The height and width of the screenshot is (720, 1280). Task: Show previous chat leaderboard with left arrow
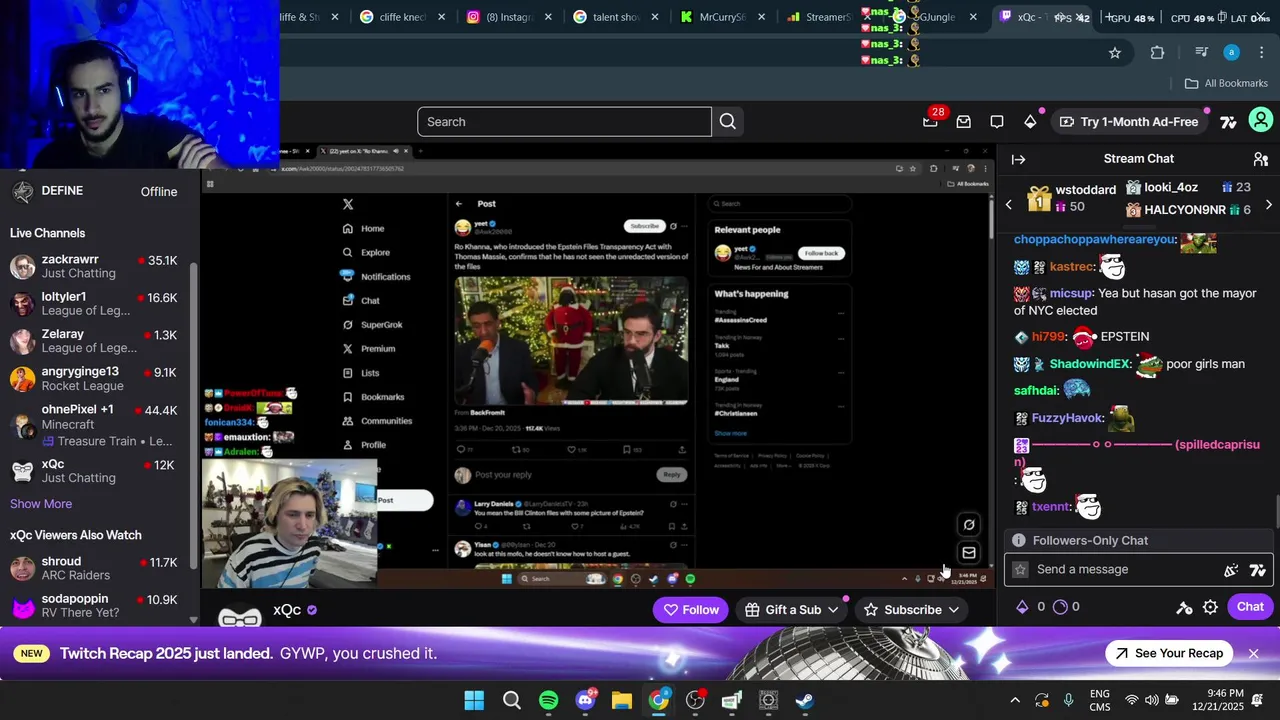click(x=1008, y=205)
